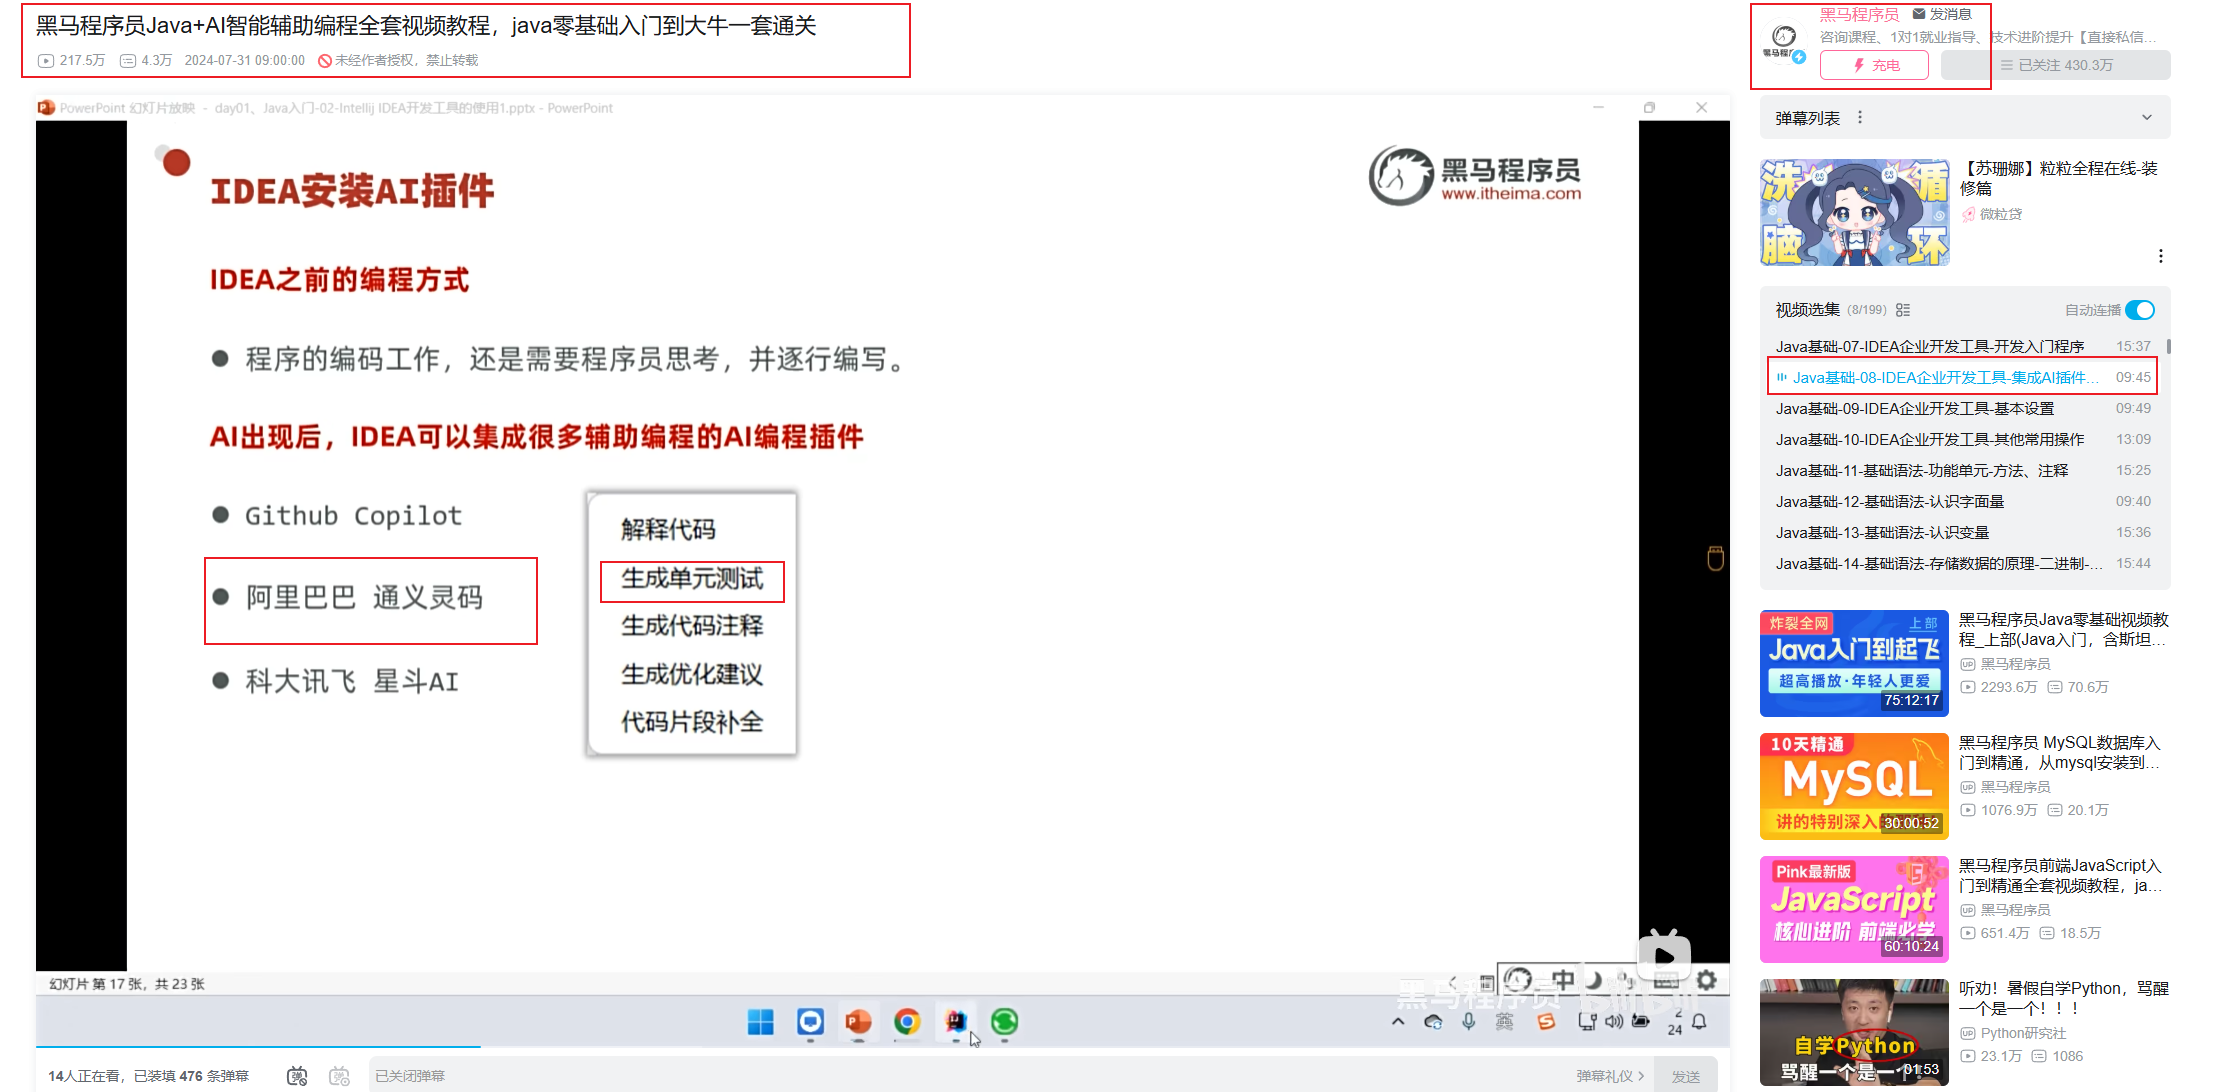The height and width of the screenshot is (1092, 2240).
Task: Click the 已关注 430.3万 follow button
Action: point(2055,65)
